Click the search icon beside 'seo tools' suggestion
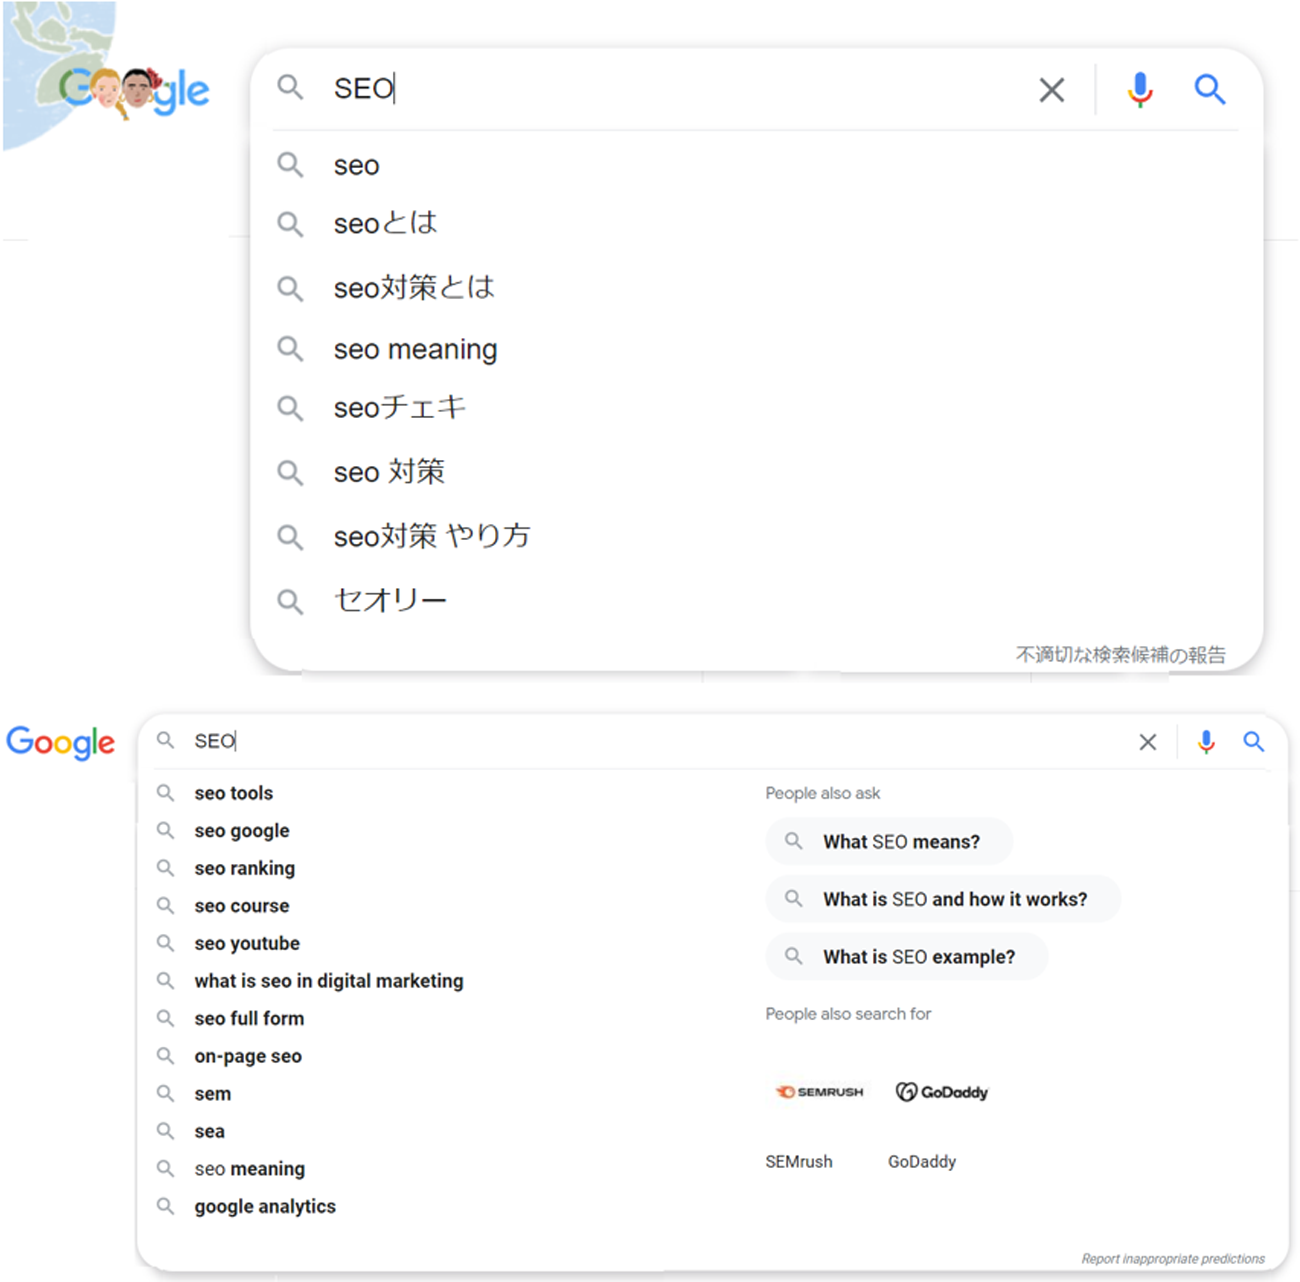 (165, 793)
